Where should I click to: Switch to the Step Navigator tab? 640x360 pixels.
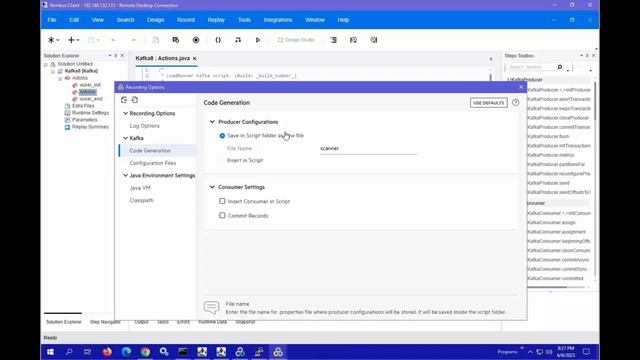tap(105, 322)
